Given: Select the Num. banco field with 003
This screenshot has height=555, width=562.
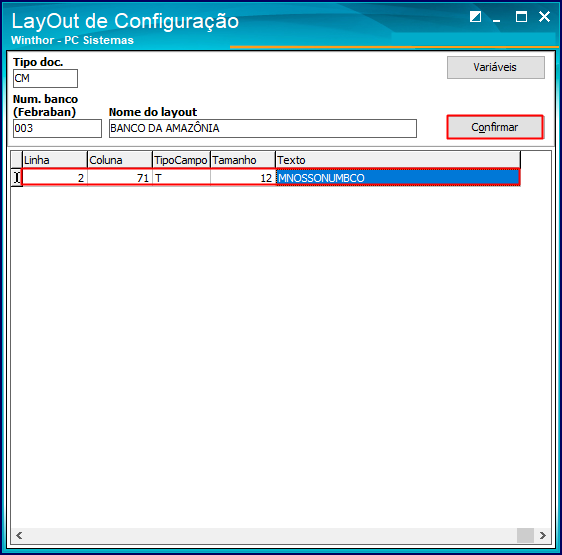Looking at the screenshot, I should pos(57,128).
